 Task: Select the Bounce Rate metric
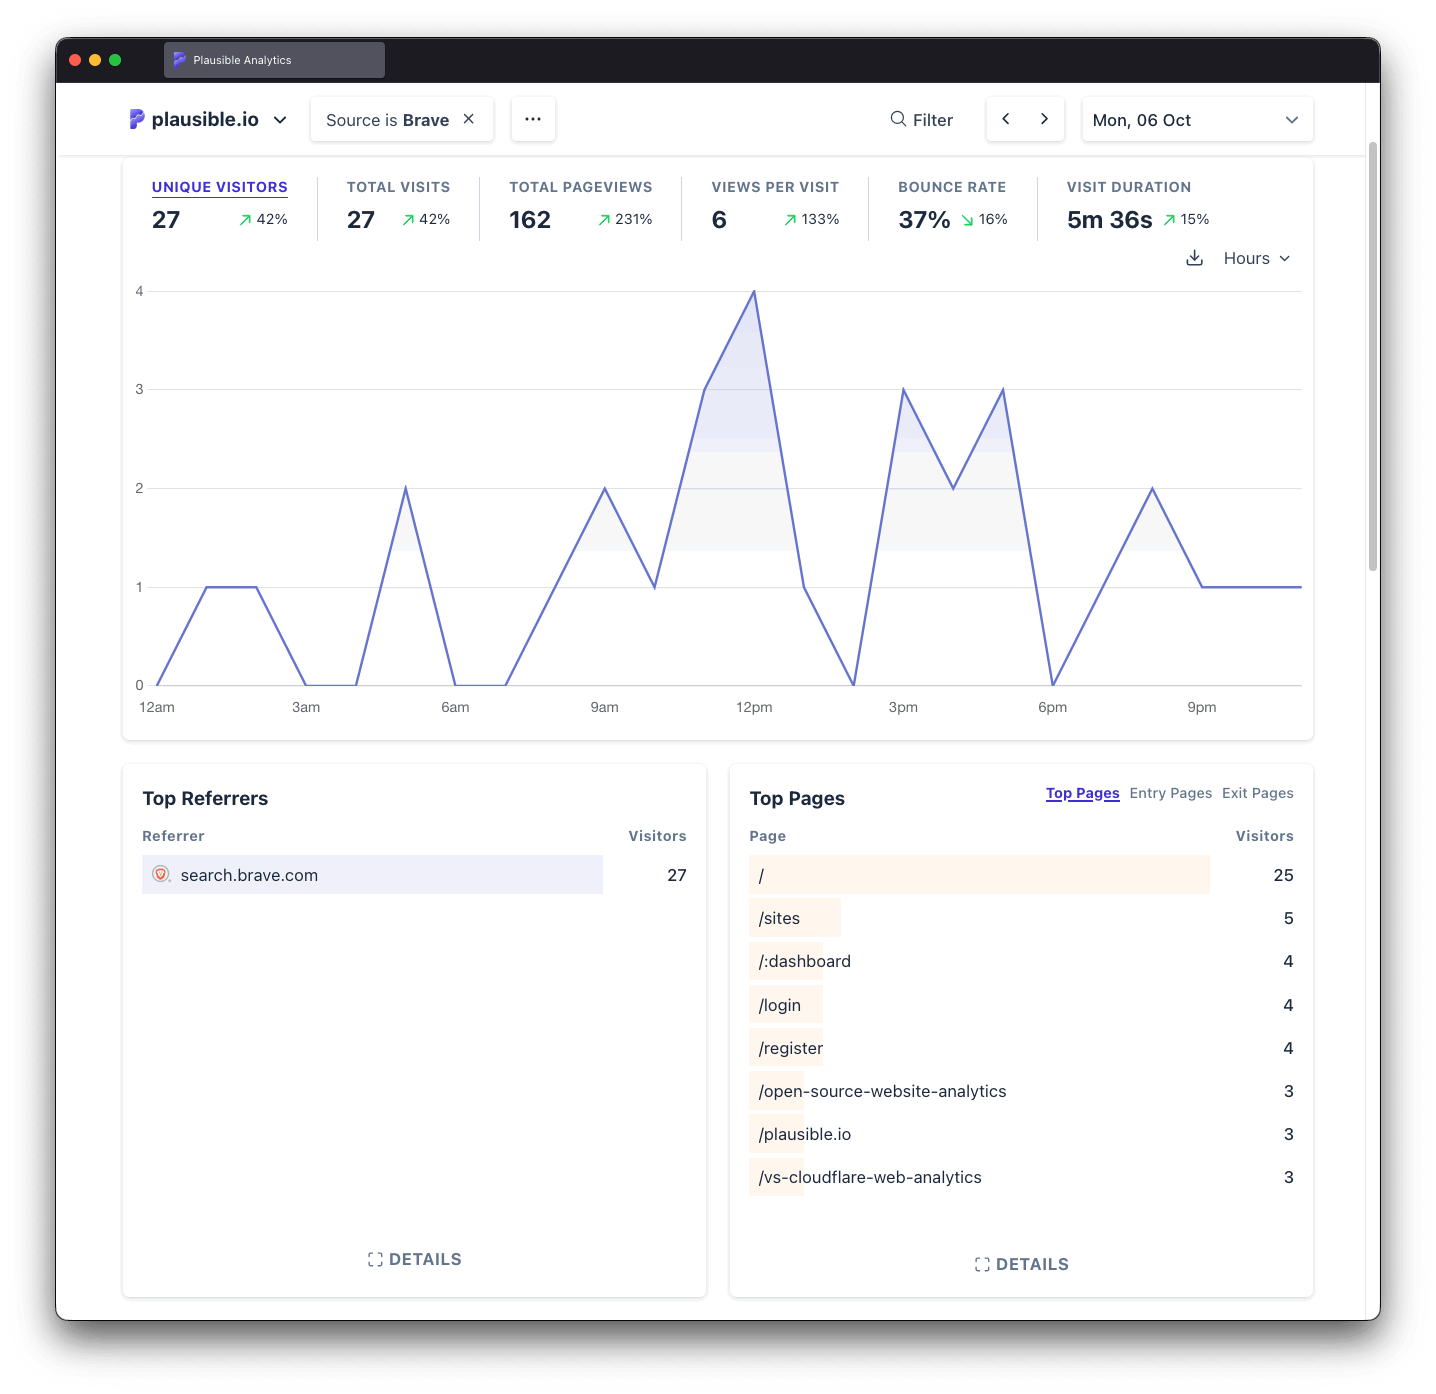(x=951, y=187)
